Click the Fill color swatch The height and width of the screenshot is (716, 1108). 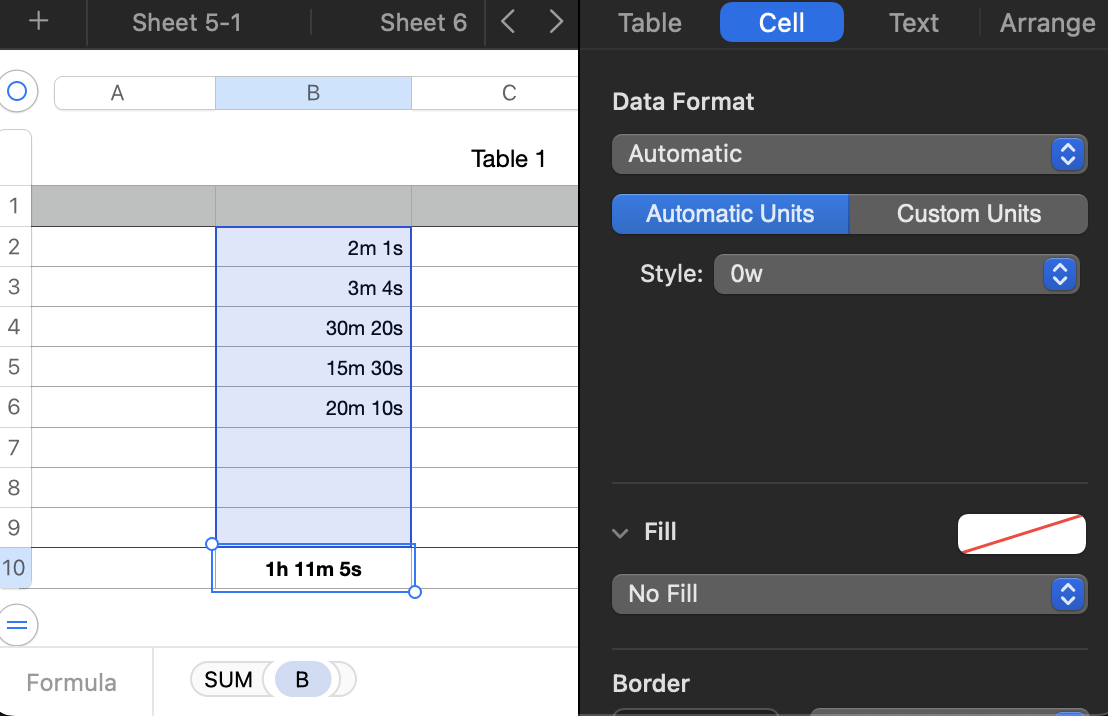tap(1021, 534)
